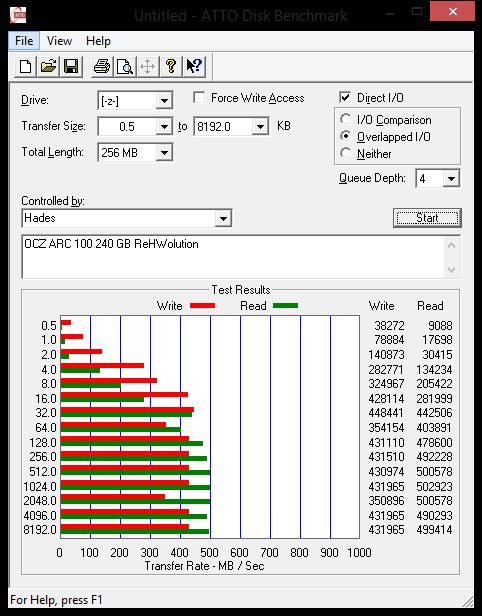Click the Print Preview magnifier icon
This screenshot has width=482, height=616.
tap(125, 66)
